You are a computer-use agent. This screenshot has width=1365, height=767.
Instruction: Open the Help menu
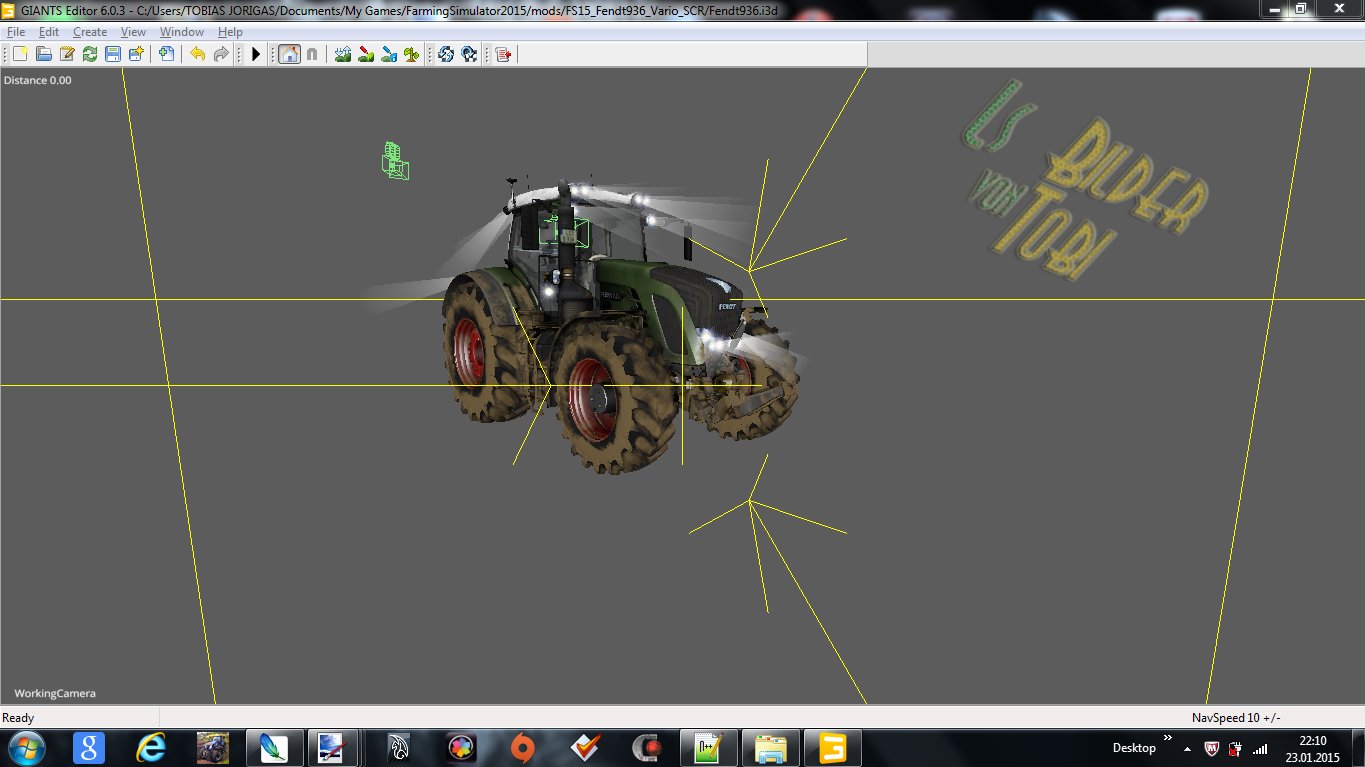tap(230, 32)
